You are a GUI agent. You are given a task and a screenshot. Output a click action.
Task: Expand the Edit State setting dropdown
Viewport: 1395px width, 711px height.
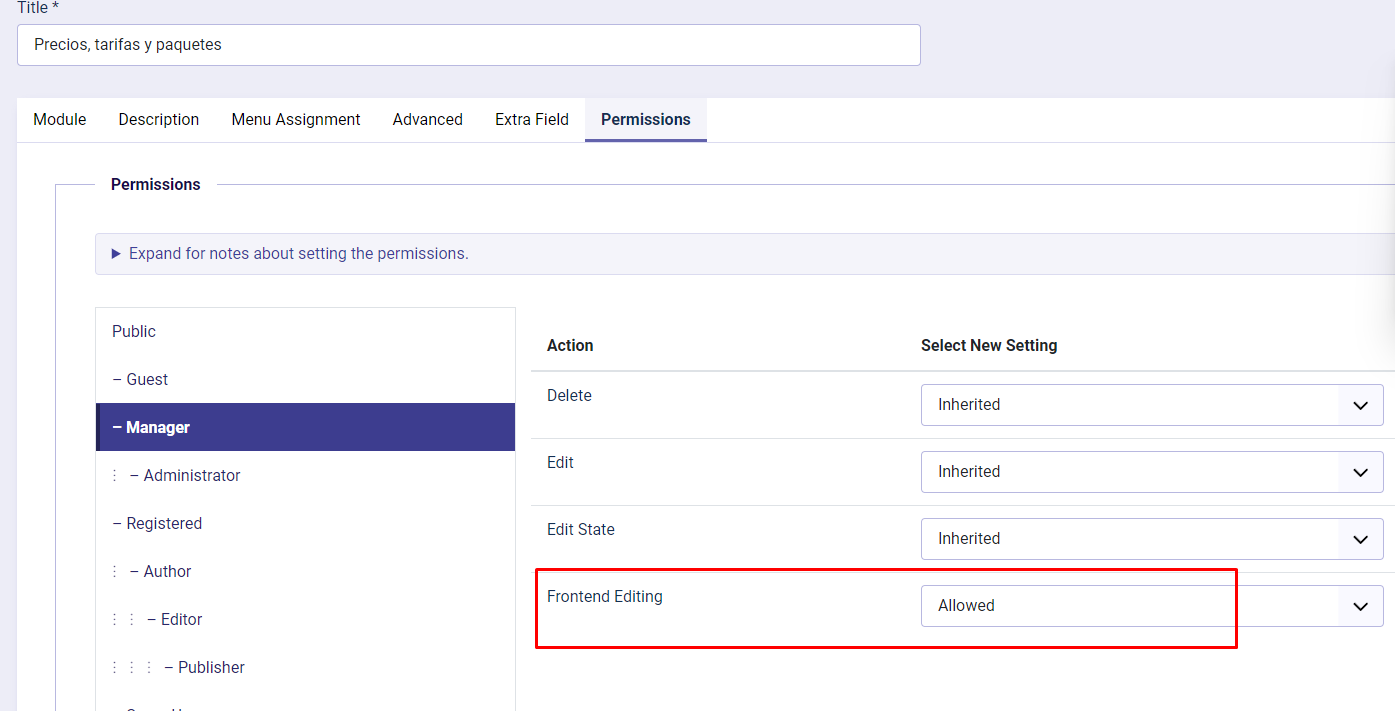tap(1152, 539)
